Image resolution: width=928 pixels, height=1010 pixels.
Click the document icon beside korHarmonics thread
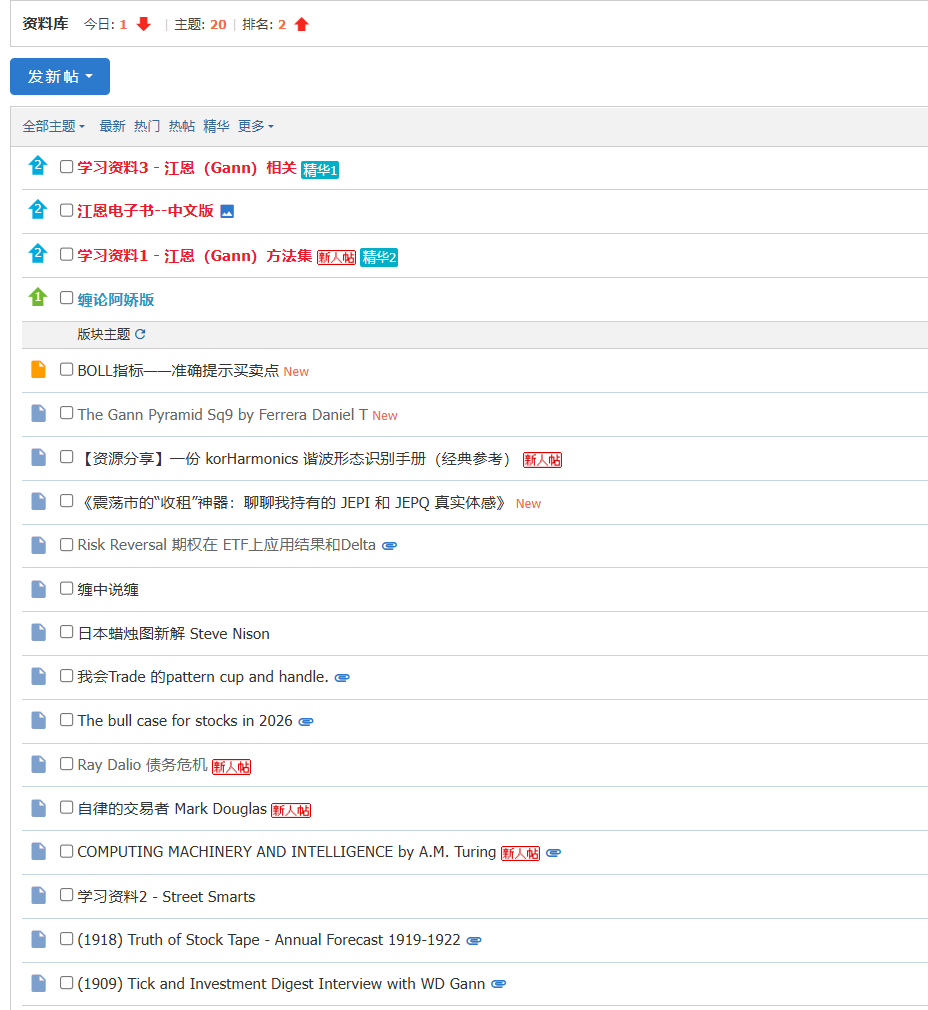(x=39, y=457)
